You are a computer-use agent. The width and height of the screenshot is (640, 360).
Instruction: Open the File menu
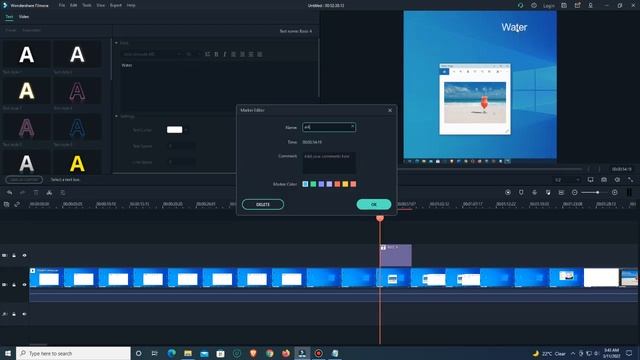click(62, 5)
